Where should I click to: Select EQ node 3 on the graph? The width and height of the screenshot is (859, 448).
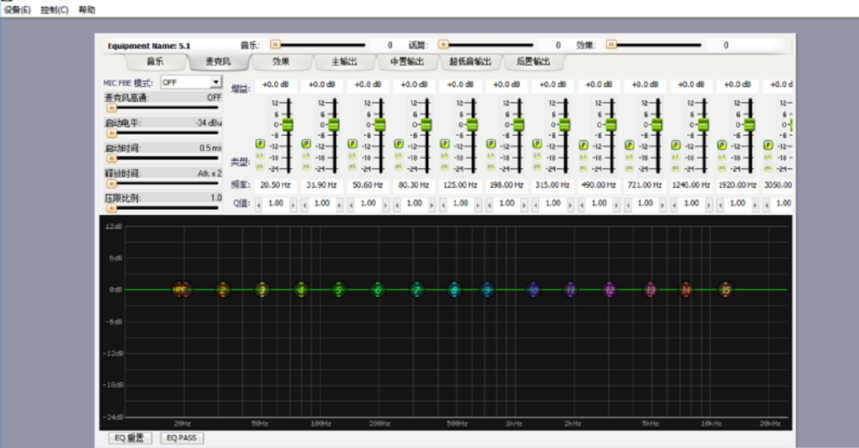pyautogui.click(x=262, y=290)
